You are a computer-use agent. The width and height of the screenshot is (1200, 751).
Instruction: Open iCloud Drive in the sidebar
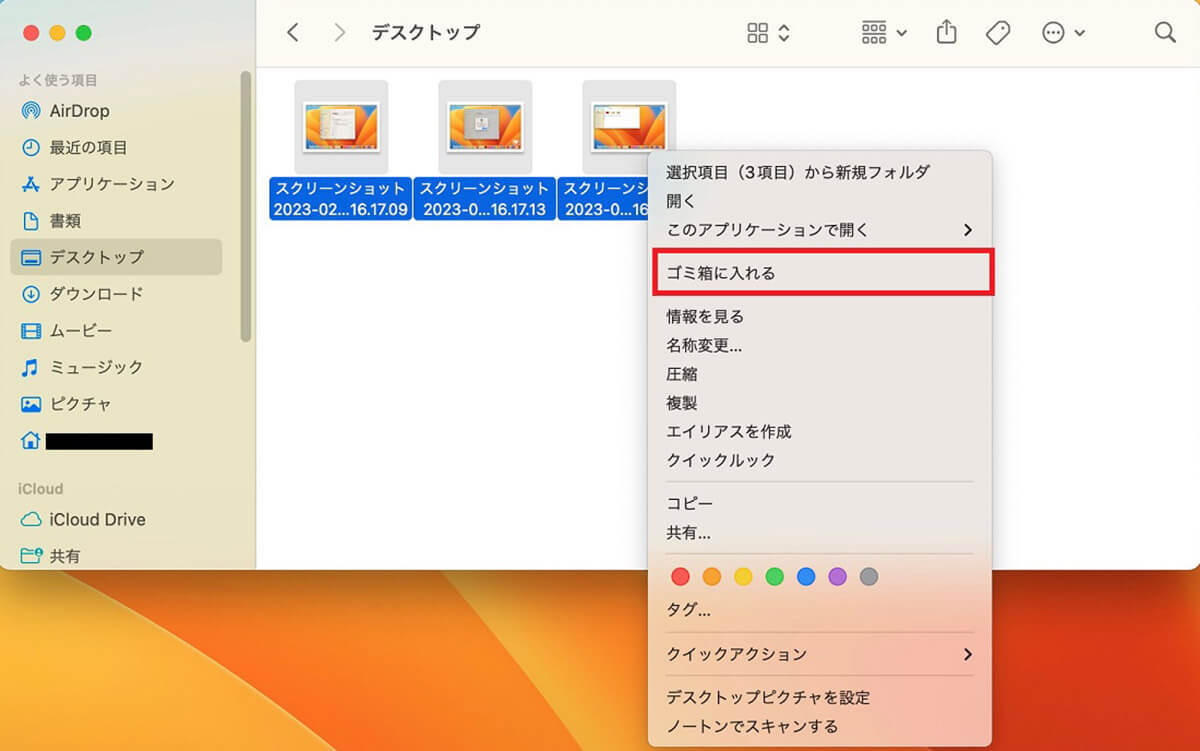(x=116, y=520)
